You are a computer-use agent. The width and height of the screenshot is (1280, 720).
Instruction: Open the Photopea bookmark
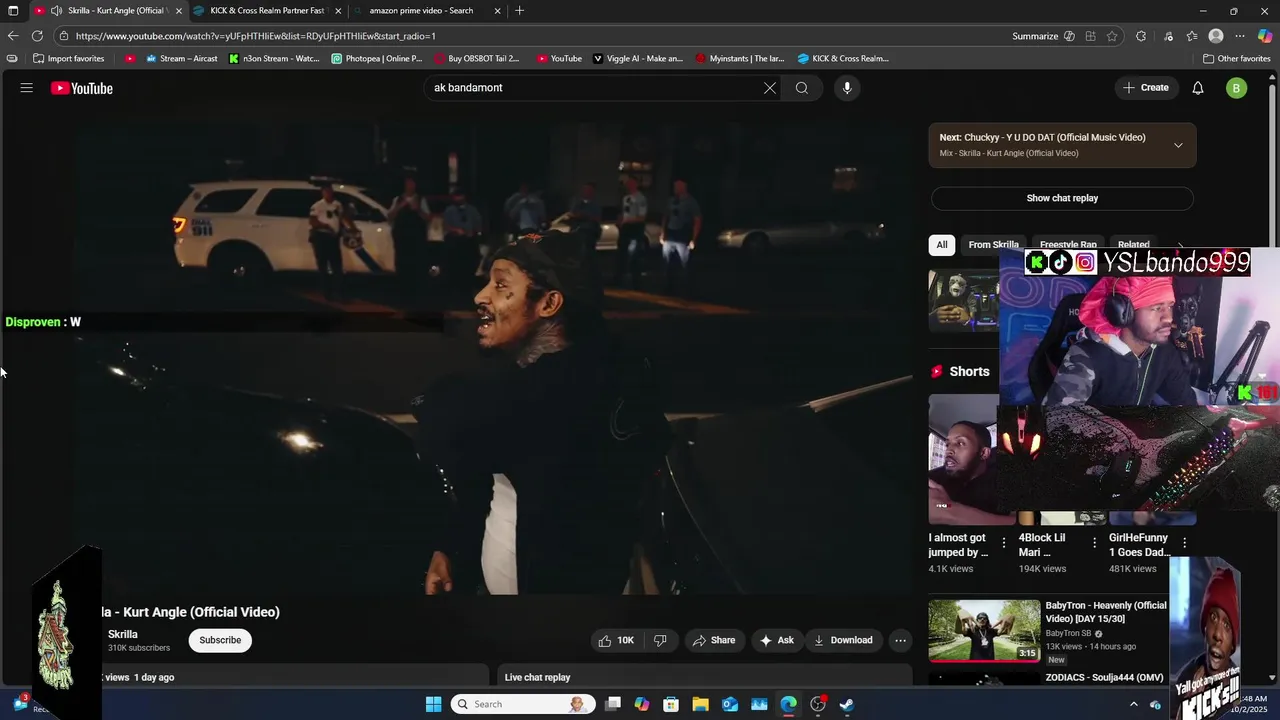click(377, 59)
